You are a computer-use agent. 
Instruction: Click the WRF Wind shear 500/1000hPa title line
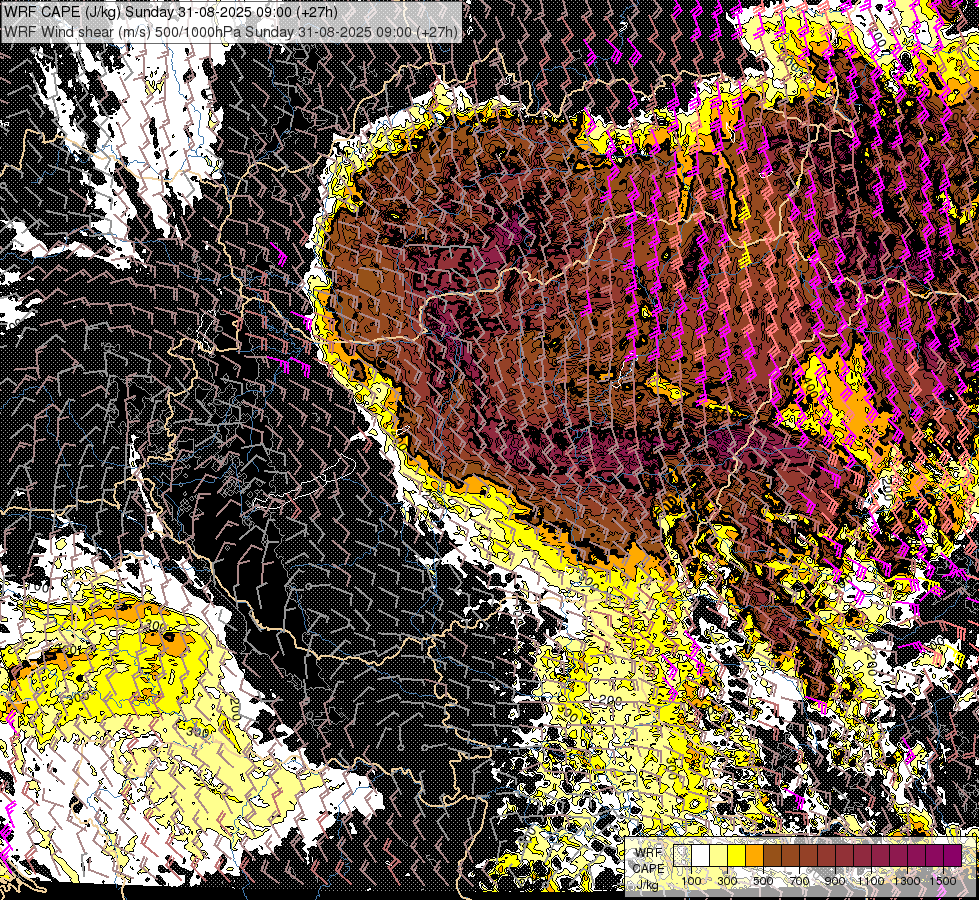point(230,31)
